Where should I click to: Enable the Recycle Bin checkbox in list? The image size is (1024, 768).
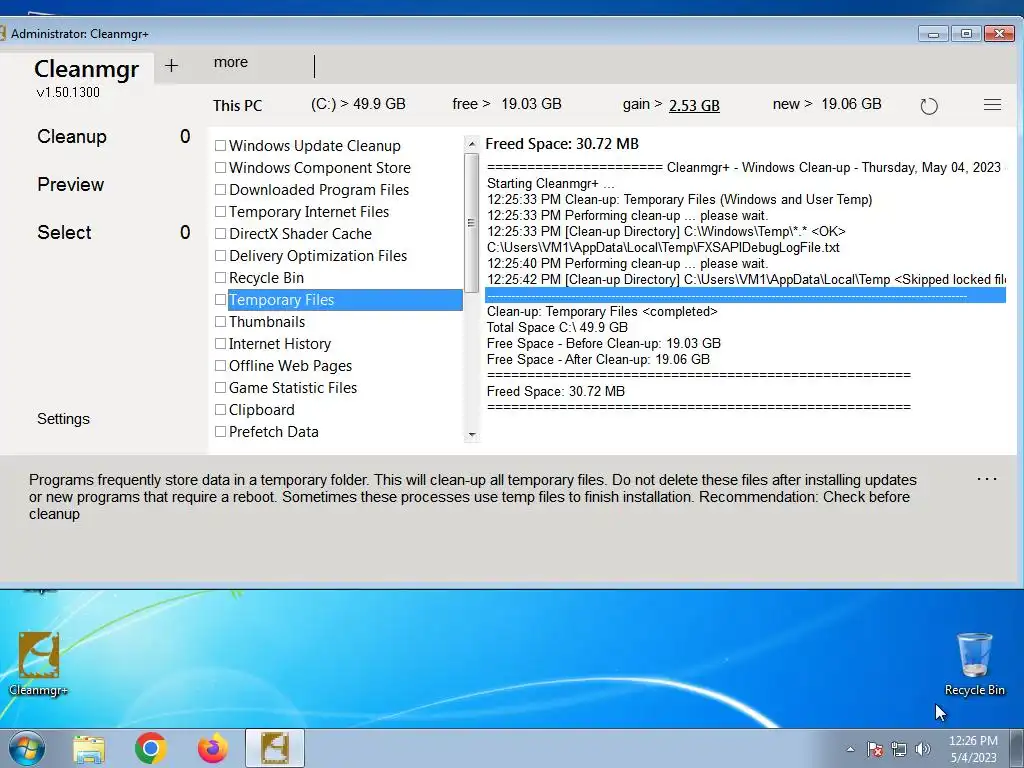pyautogui.click(x=221, y=278)
